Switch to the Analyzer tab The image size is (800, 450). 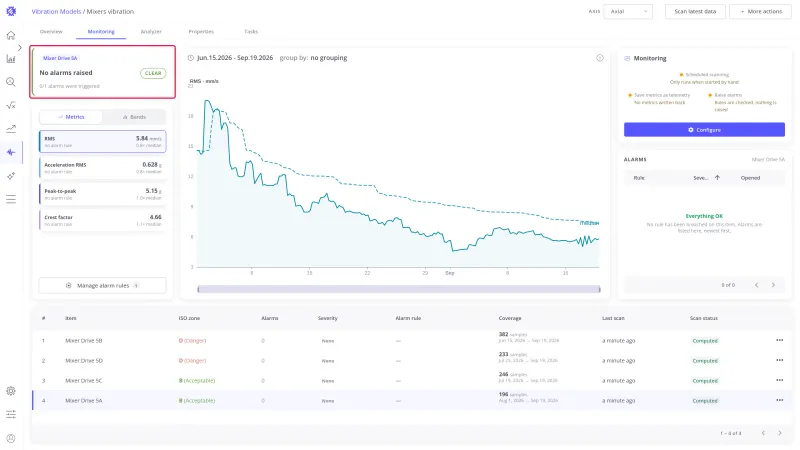coord(151,32)
